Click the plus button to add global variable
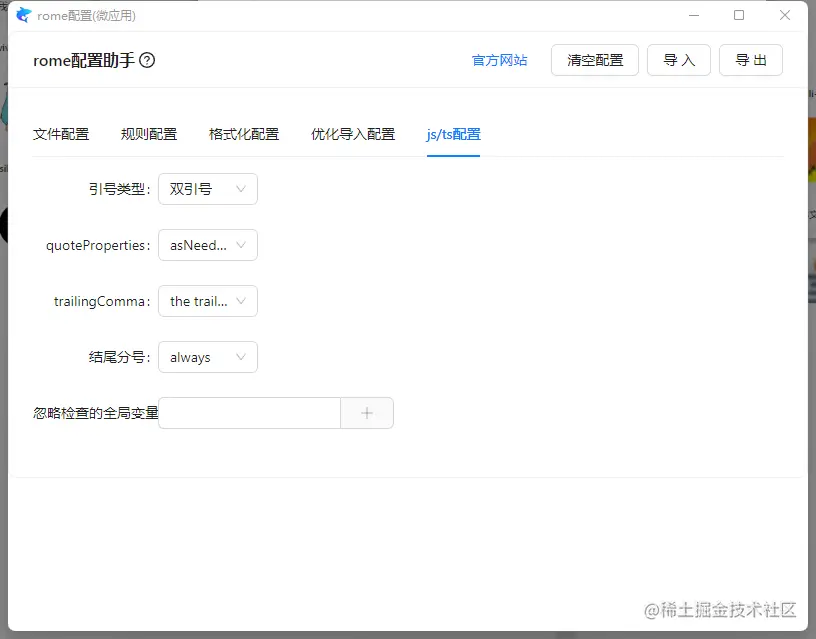 (x=367, y=413)
